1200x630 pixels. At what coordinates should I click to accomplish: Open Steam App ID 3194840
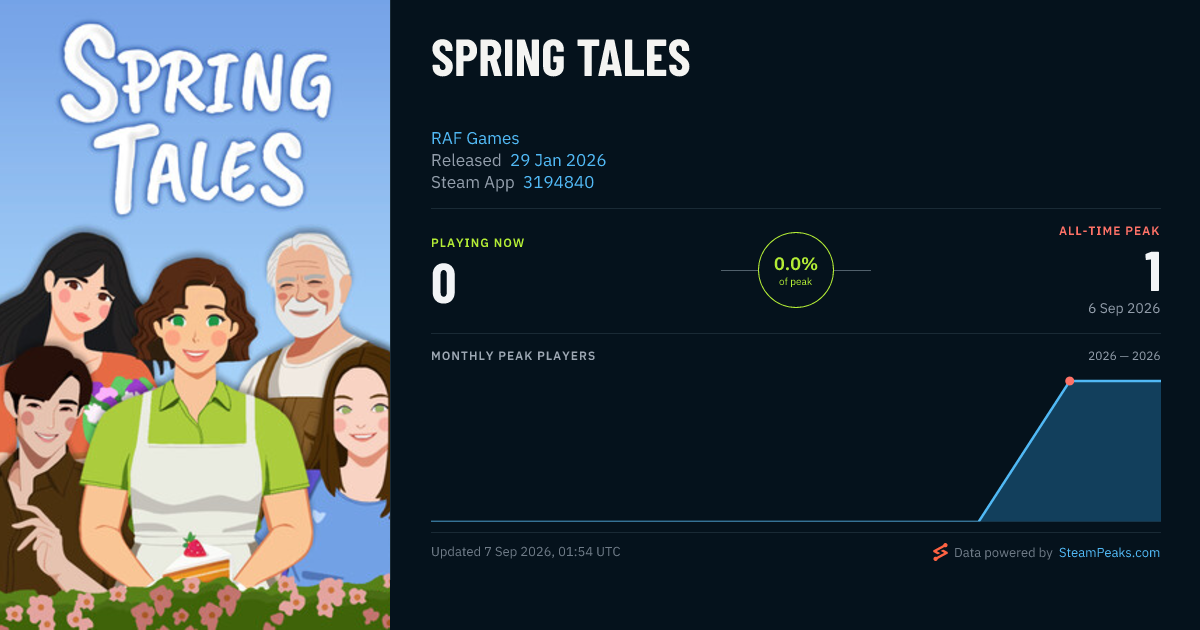coord(558,182)
